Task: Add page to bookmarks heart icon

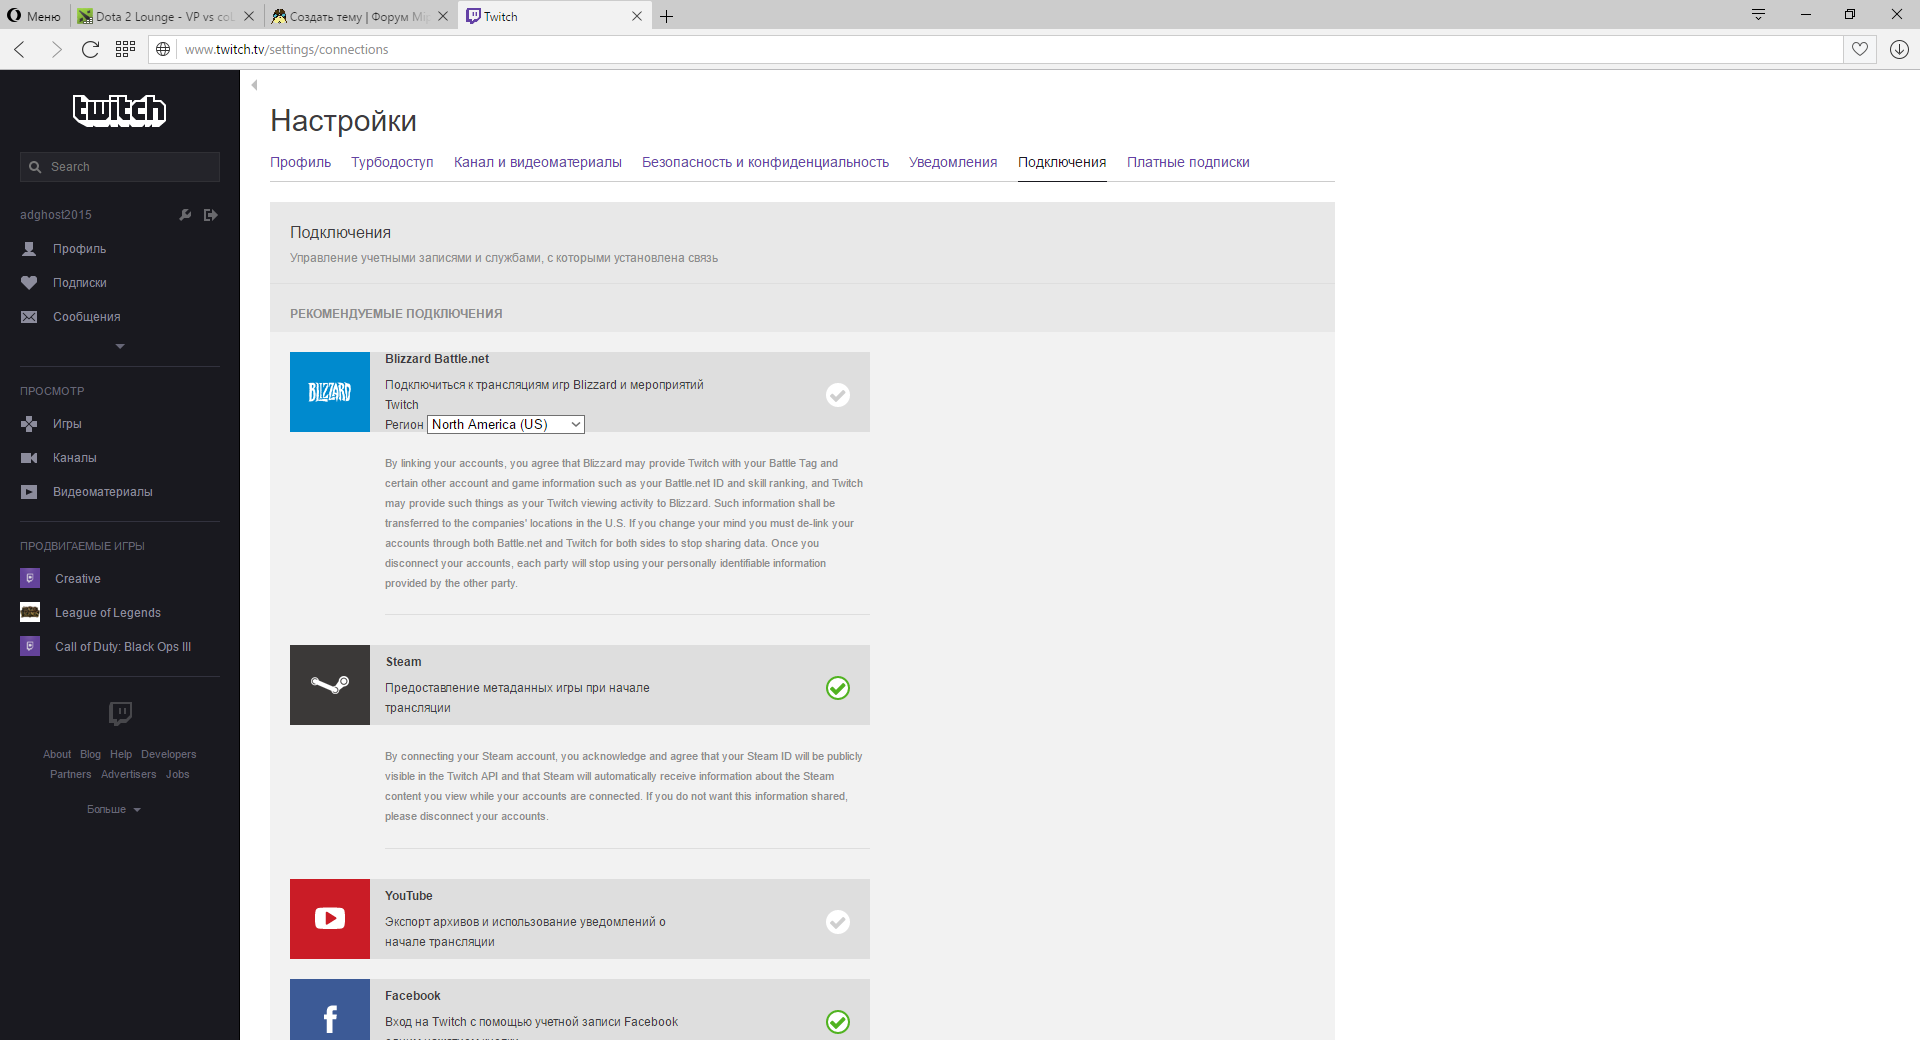Action: 1860,49
